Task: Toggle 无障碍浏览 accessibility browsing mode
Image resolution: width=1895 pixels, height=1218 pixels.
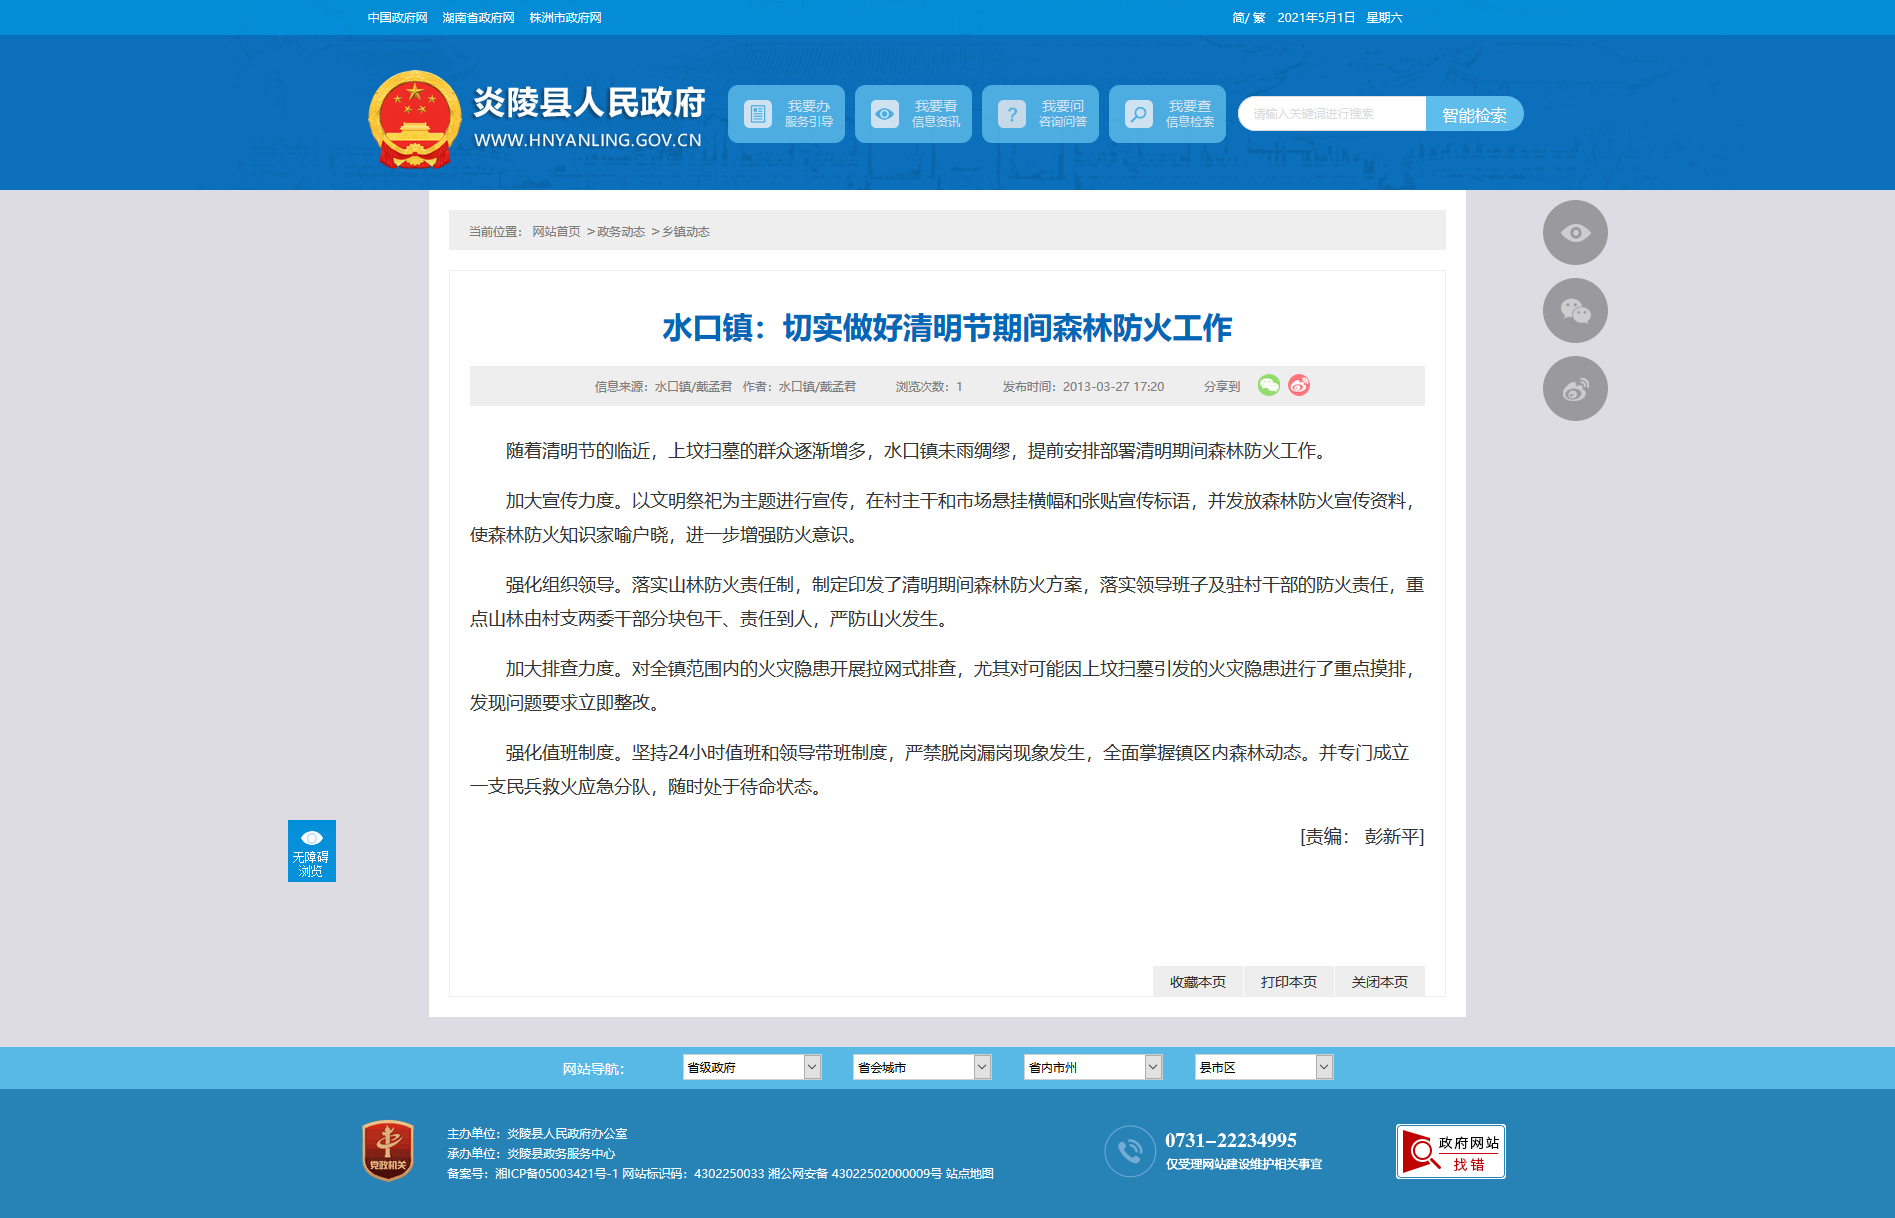Action: (312, 851)
